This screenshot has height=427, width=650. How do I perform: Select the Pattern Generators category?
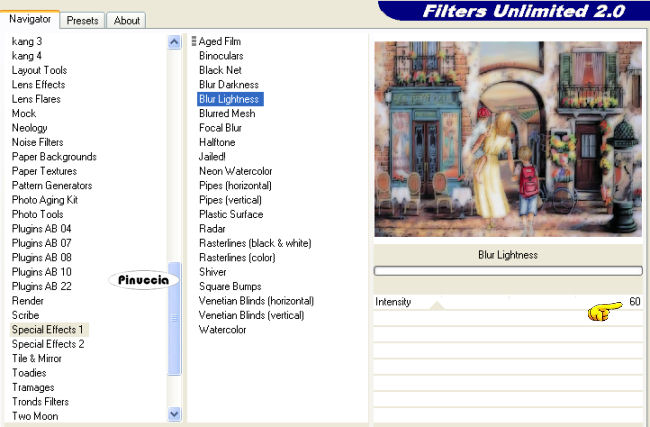click(x=52, y=185)
